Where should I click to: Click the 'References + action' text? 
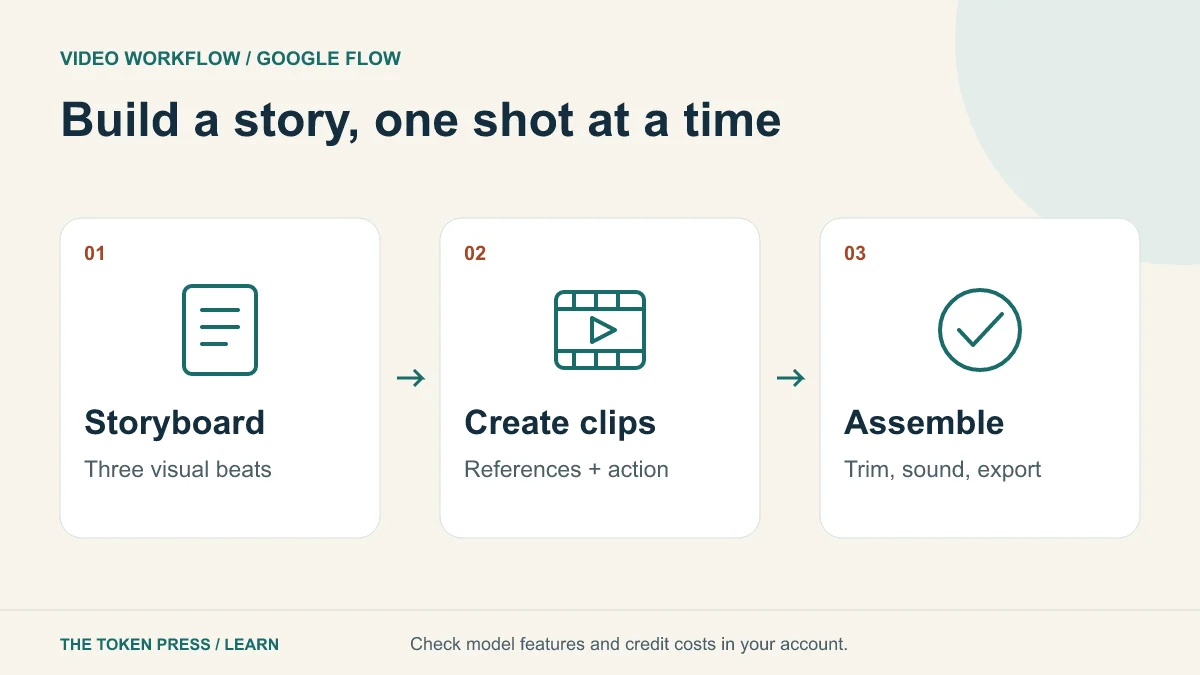tap(566, 469)
